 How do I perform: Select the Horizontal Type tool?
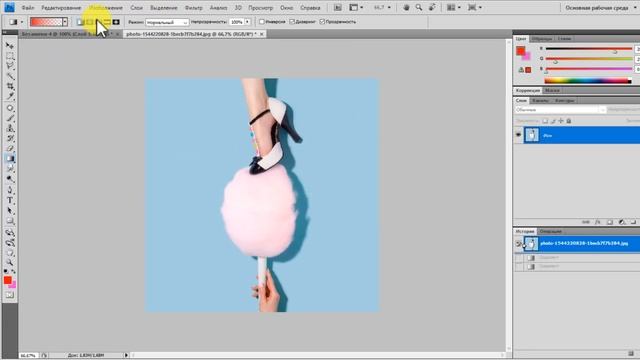click(x=10, y=200)
